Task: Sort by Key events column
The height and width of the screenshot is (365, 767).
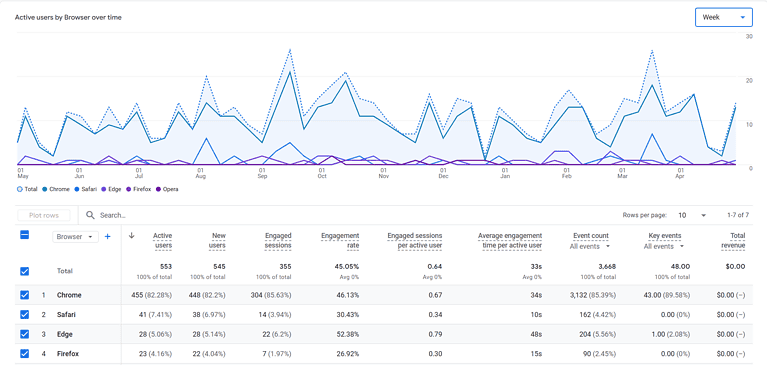Action: (664, 236)
